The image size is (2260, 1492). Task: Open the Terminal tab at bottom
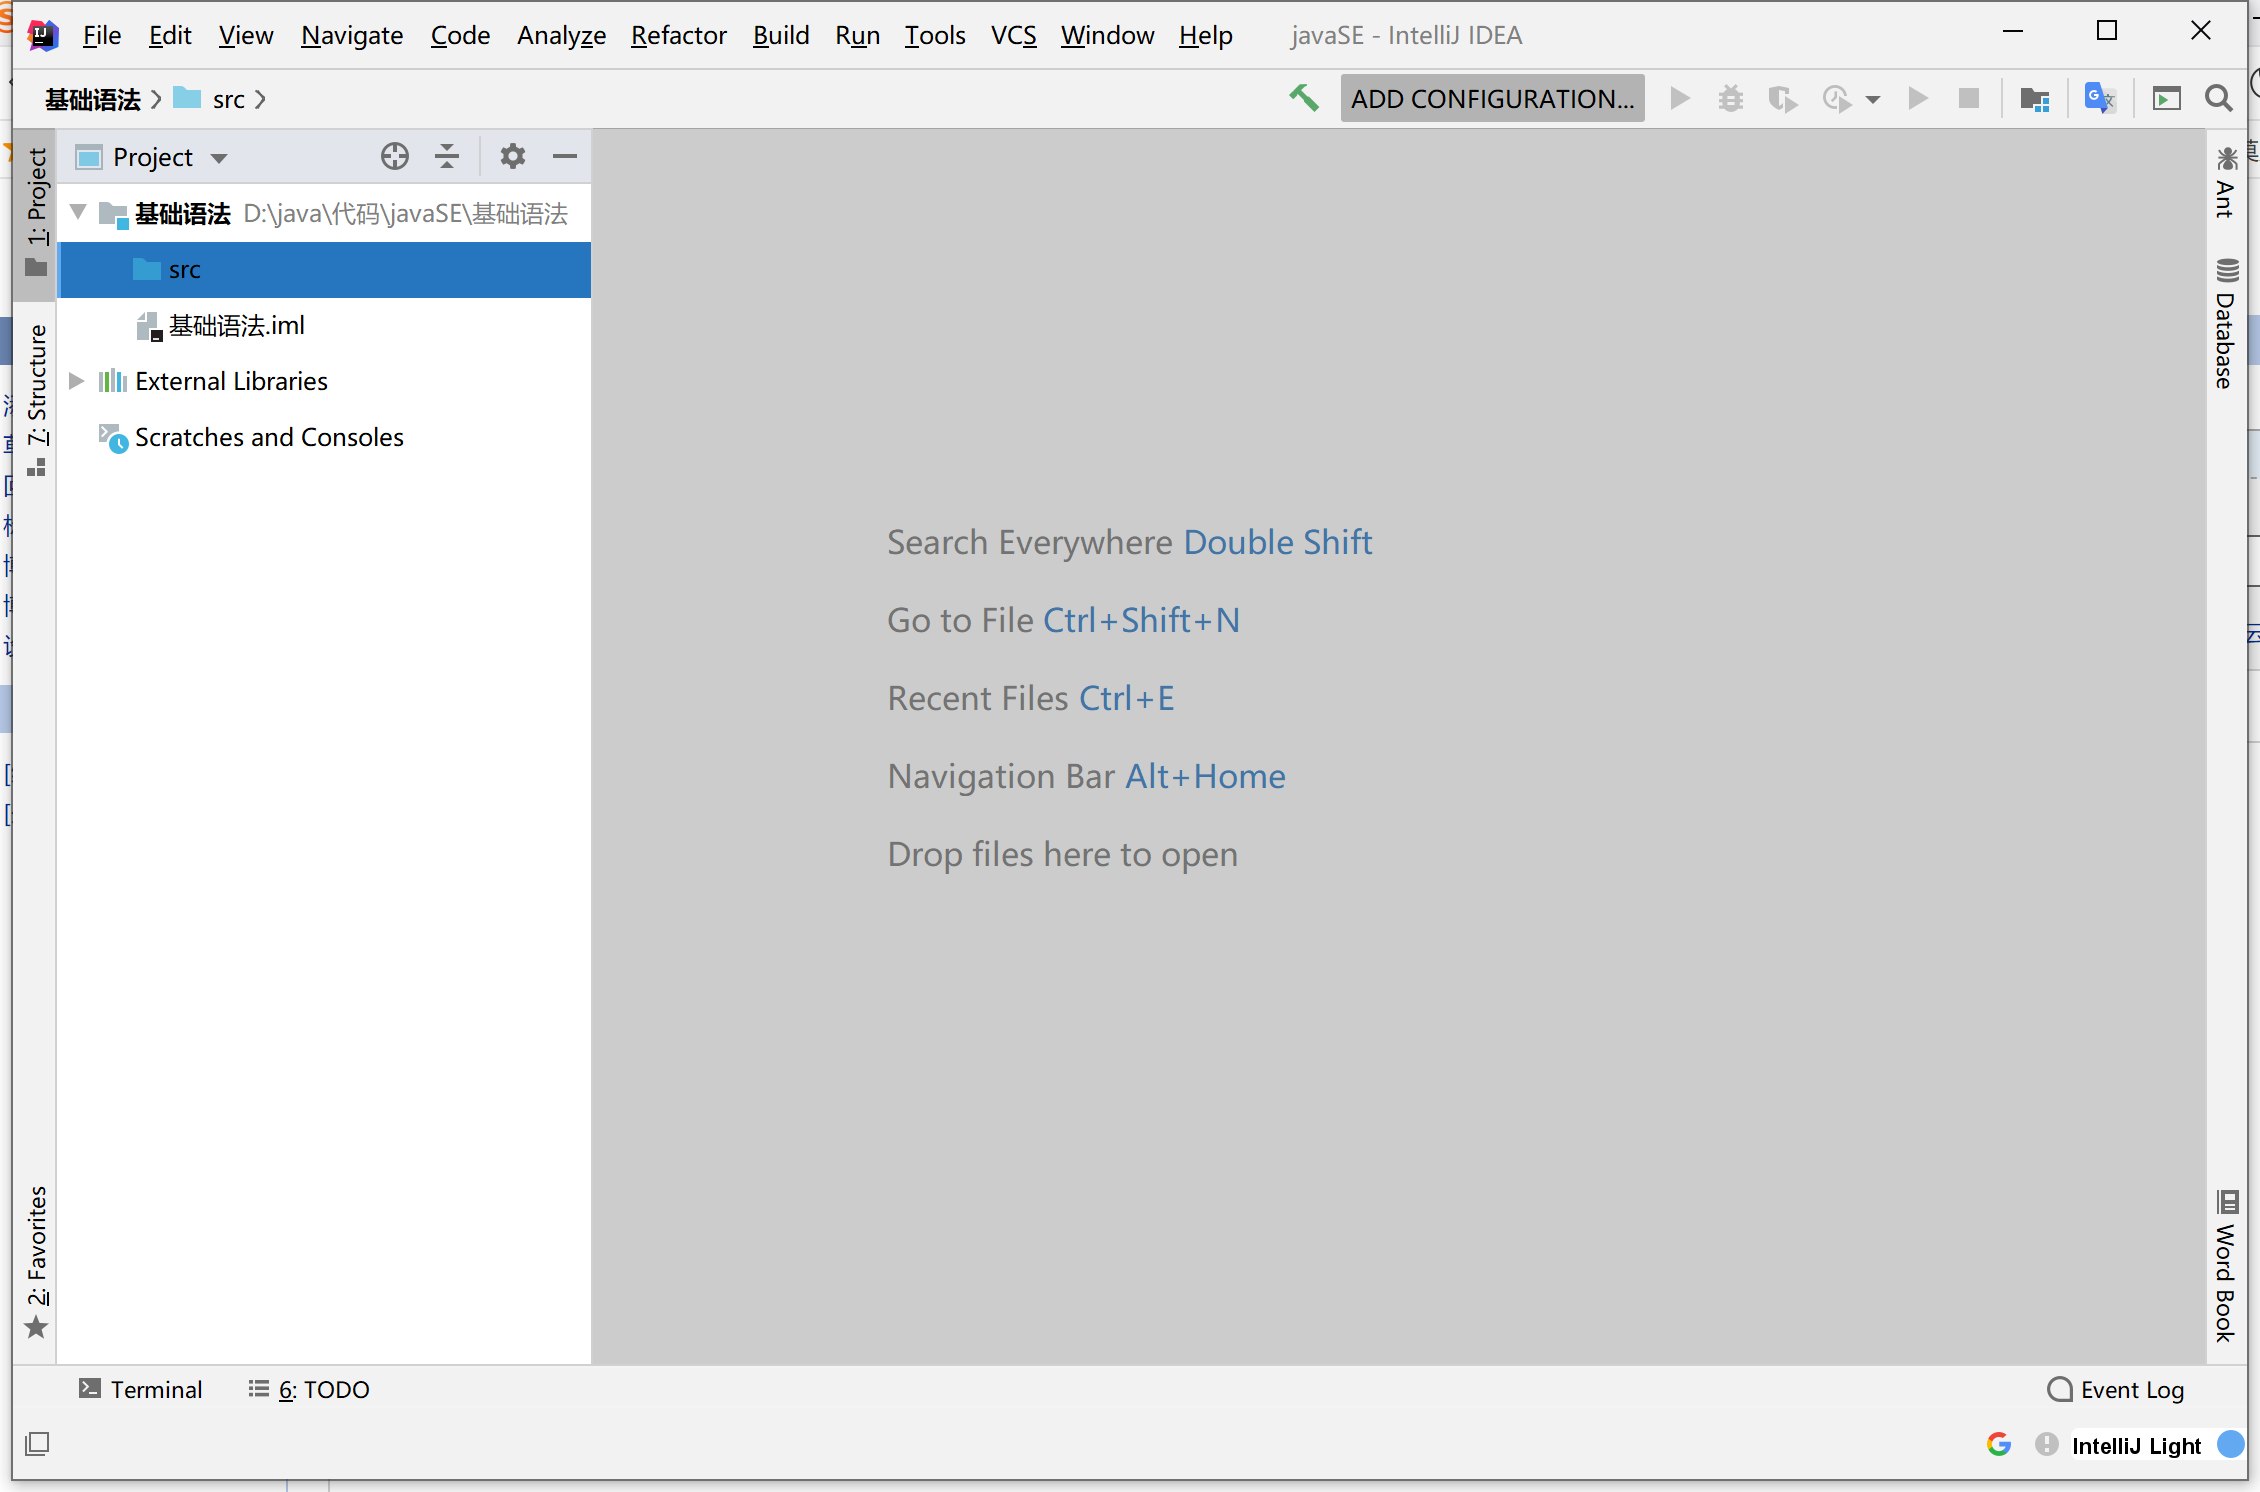(x=141, y=1389)
